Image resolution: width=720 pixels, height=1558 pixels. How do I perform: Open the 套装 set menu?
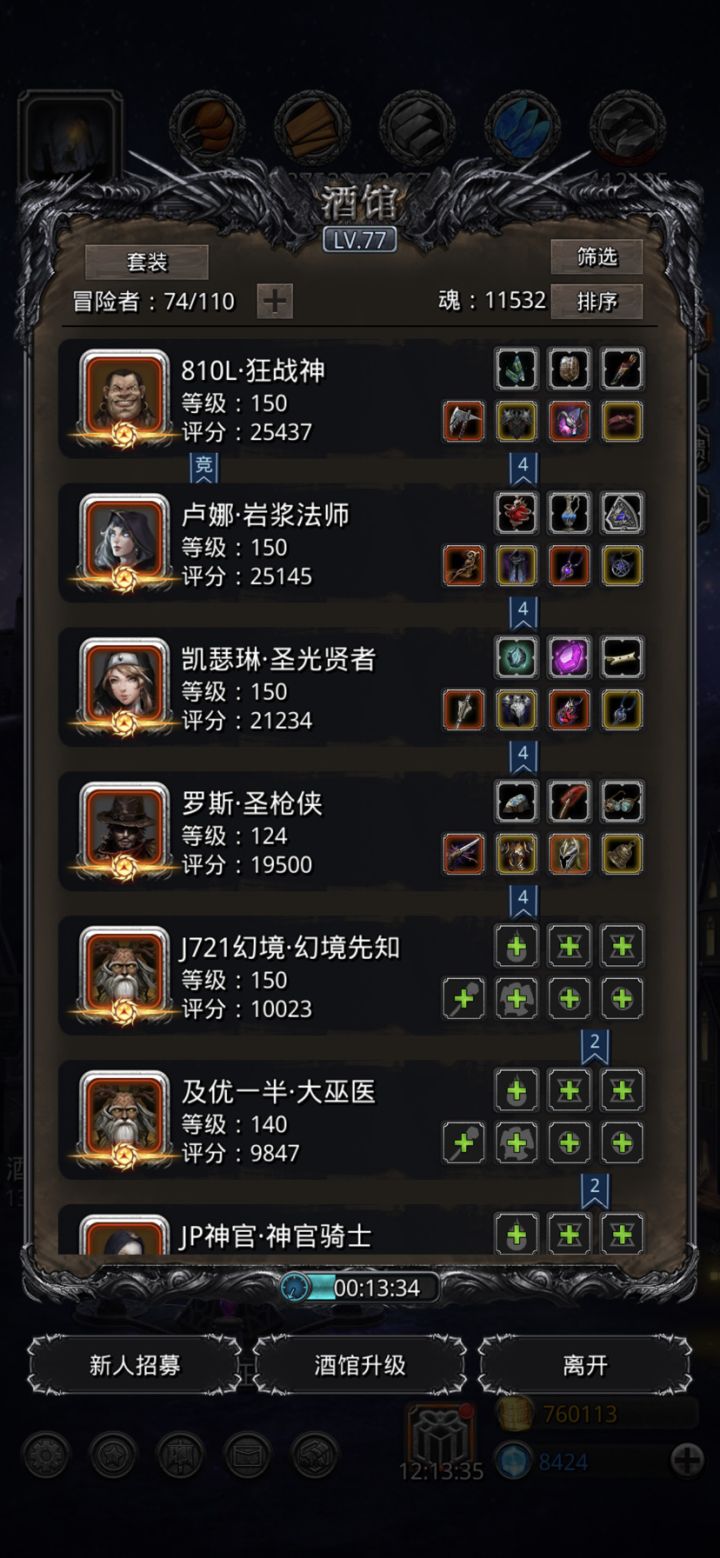147,262
